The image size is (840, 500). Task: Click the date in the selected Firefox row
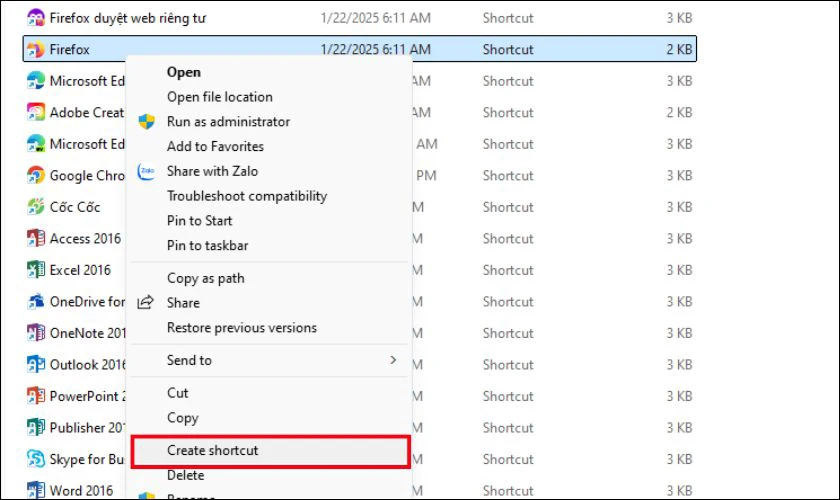(x=376, y=49)
